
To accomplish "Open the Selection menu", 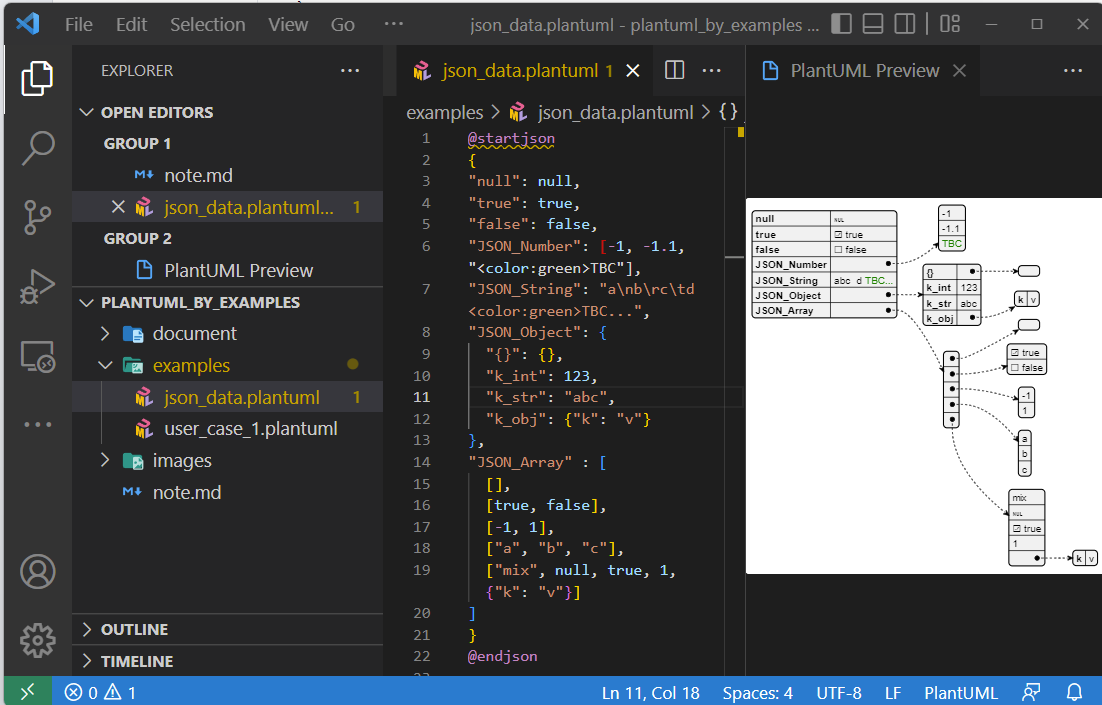I will (207, 25).
